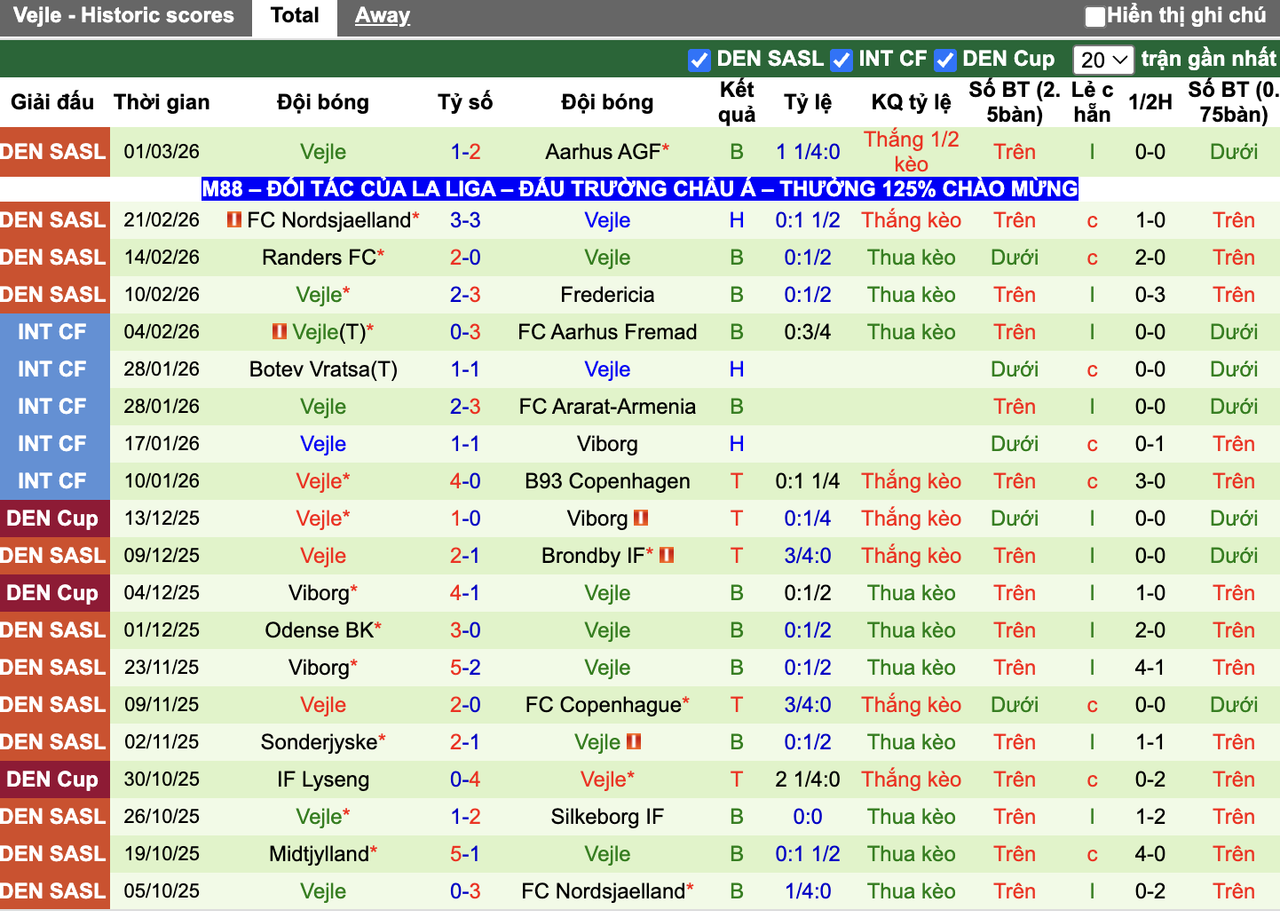Click red card icon beside Vejle 02/11/25
Viewport: 1280px width, 911px height.
pyautogui.click(x=634, y=742)
